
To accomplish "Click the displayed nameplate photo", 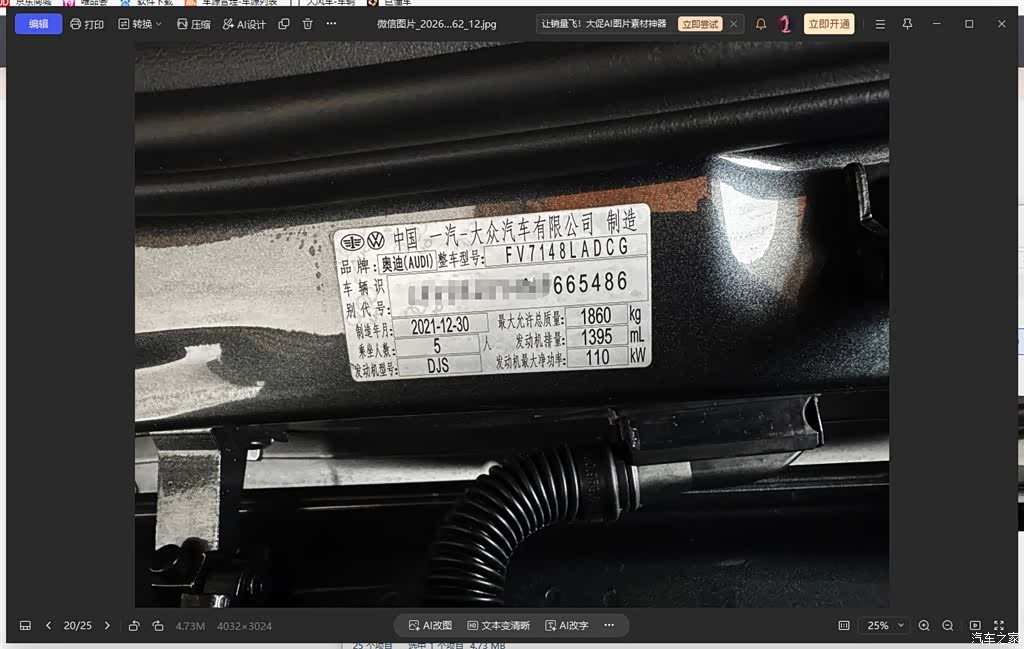I will tap(511, 324).
